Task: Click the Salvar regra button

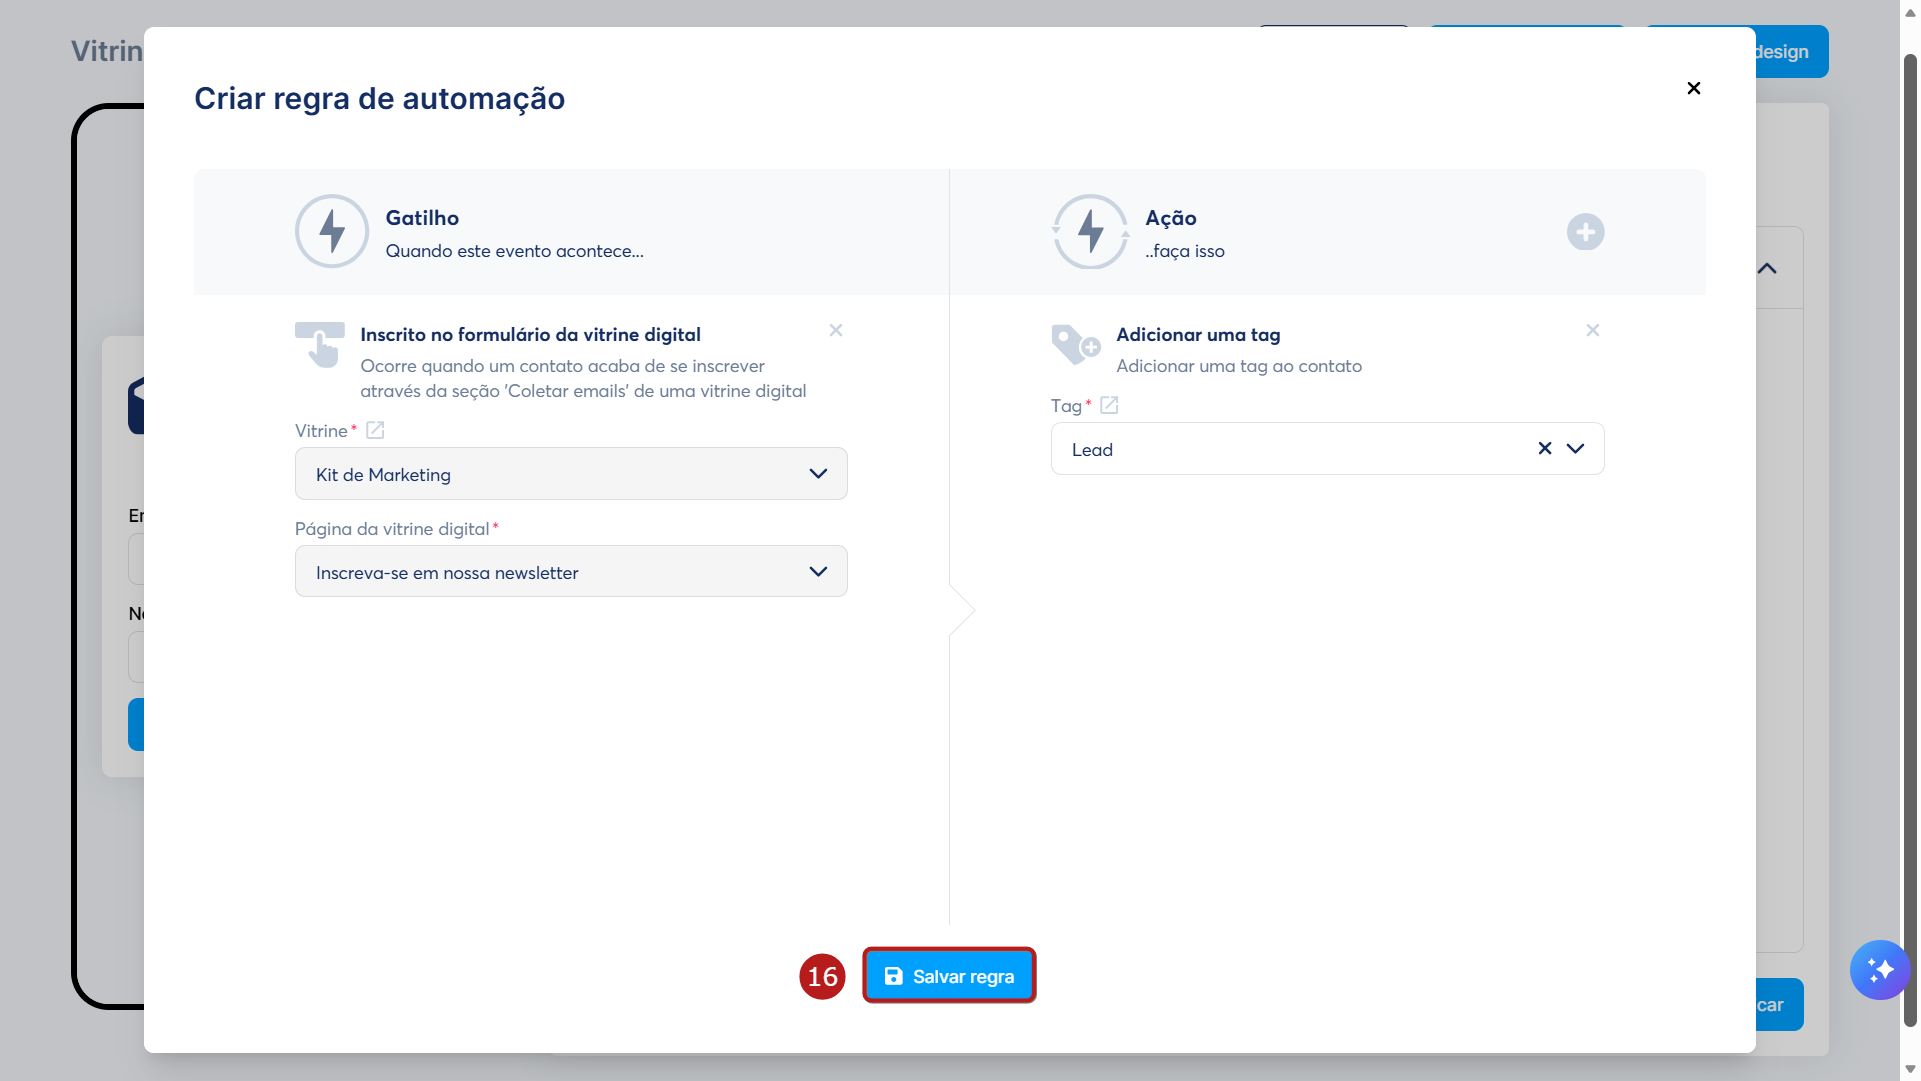Action: pos(949,976)
